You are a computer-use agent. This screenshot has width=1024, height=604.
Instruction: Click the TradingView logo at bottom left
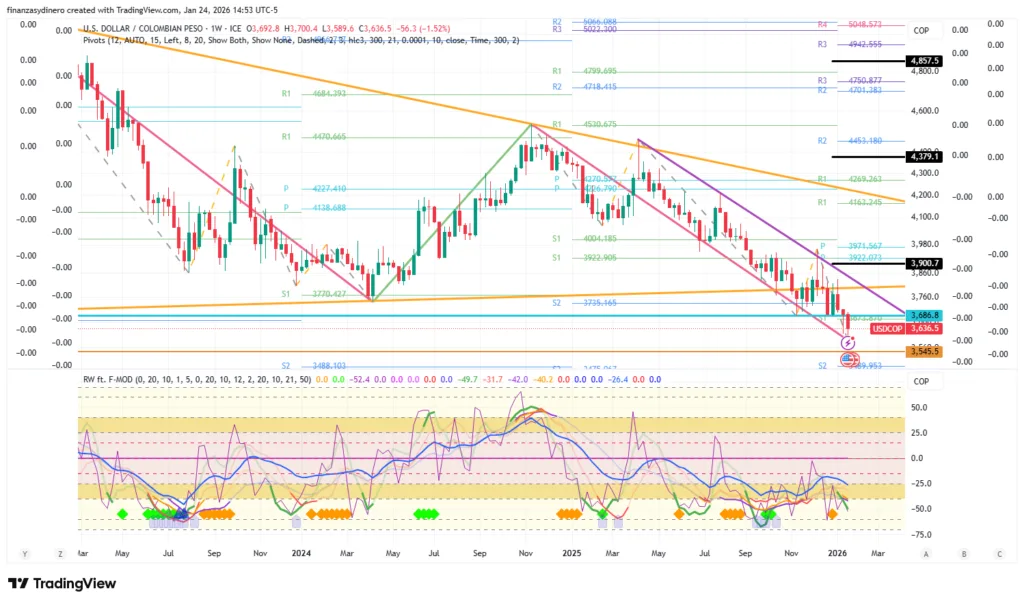62,584
